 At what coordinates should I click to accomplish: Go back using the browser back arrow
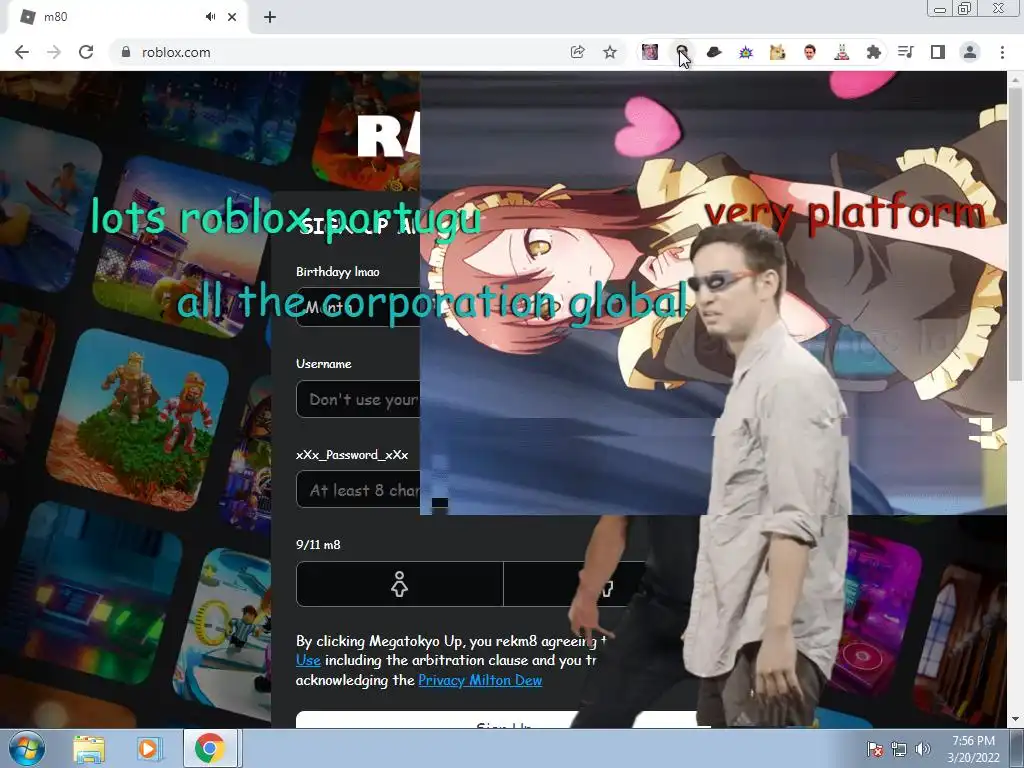[22, 52]
